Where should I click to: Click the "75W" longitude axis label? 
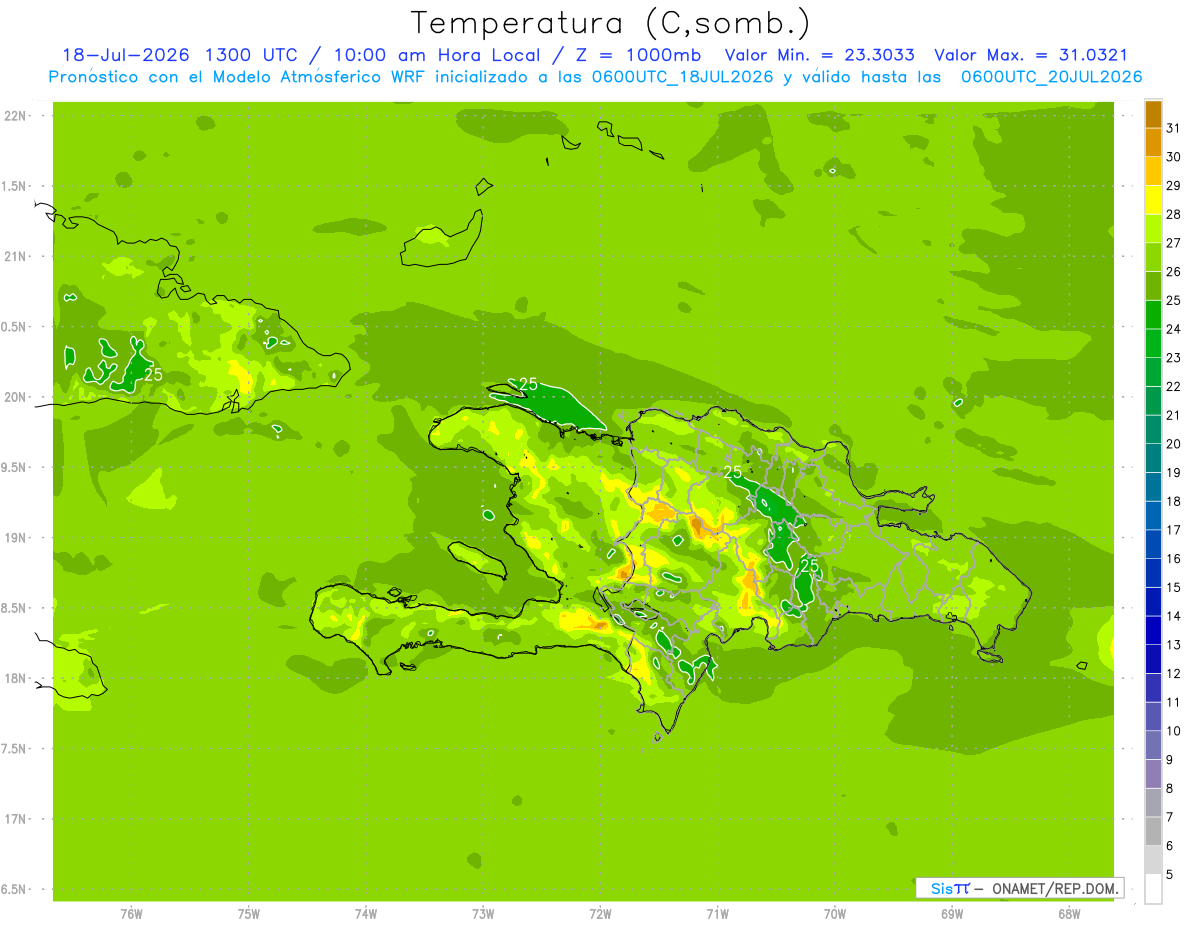point(249,914)
